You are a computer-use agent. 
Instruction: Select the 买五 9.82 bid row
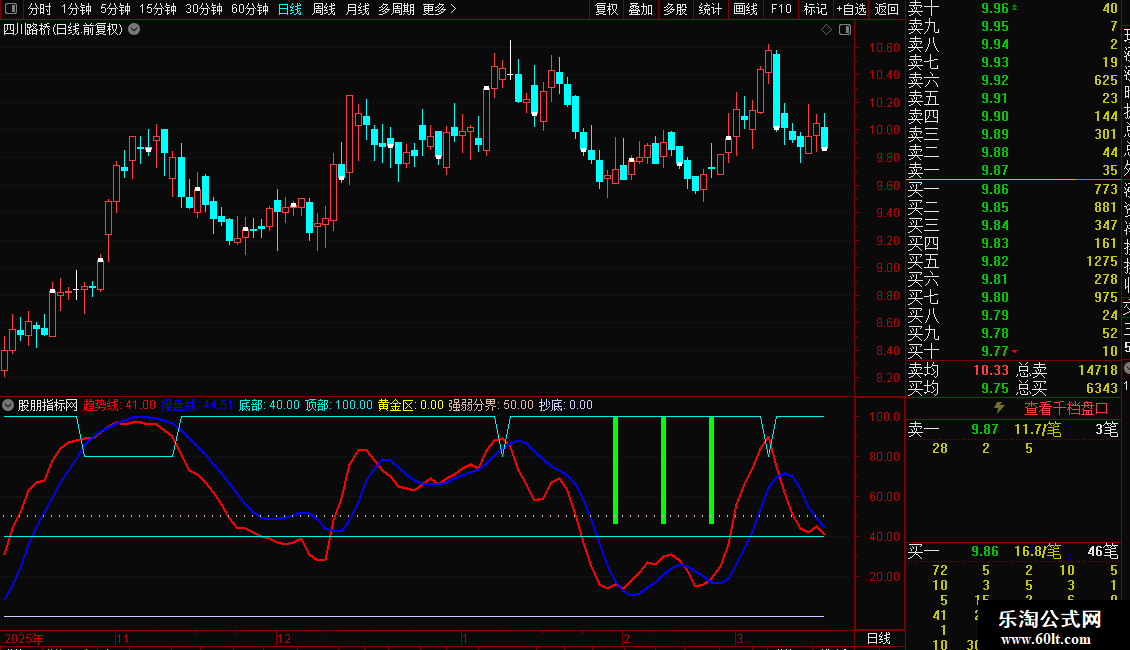click(x=1013, y=261)
